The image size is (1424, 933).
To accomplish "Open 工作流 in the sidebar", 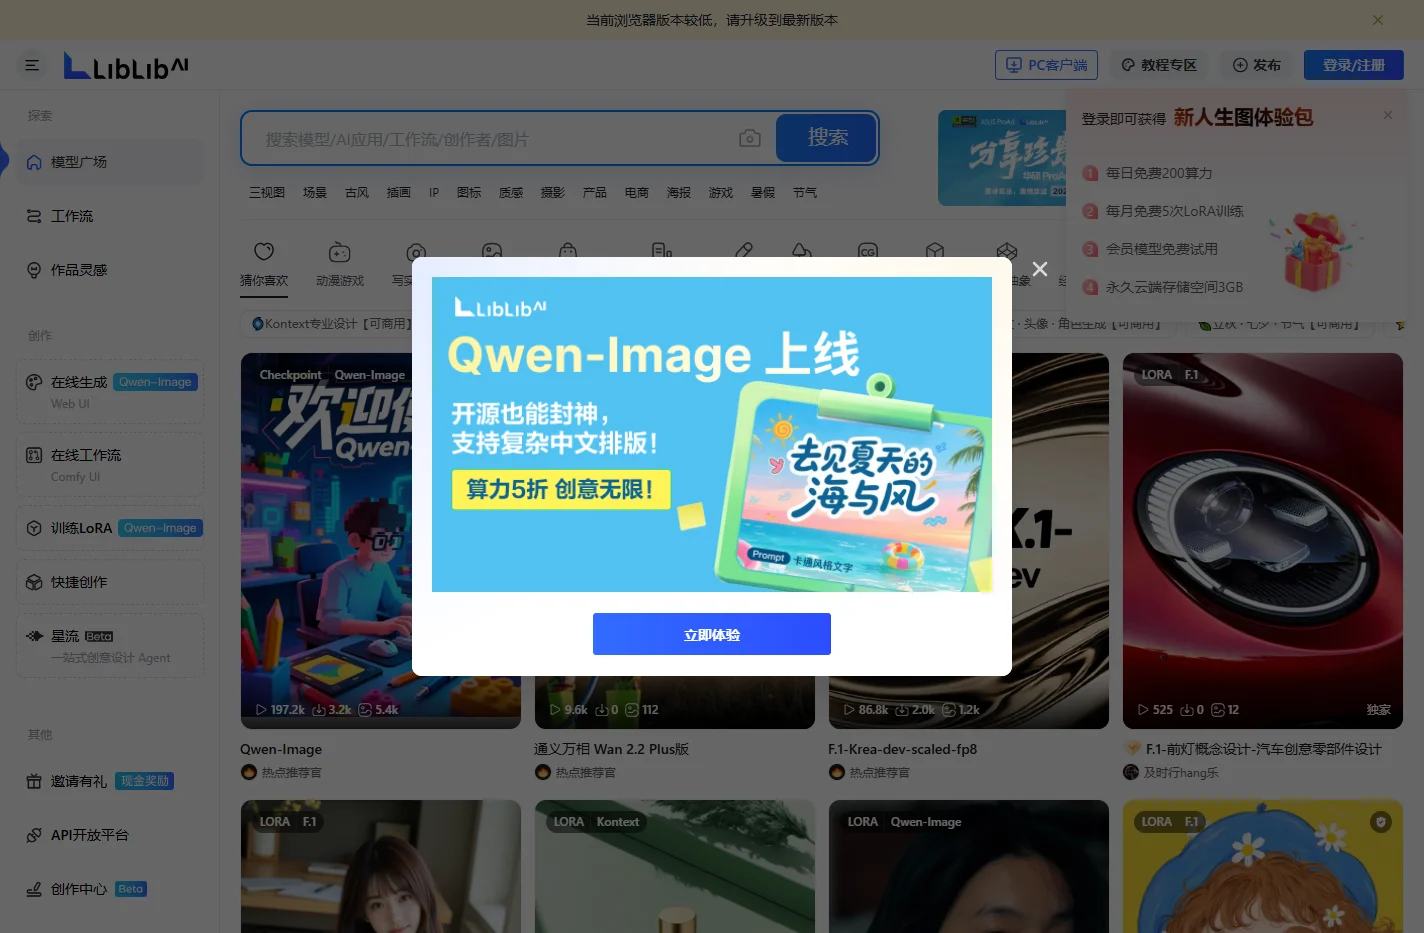I will coord(110,216).
